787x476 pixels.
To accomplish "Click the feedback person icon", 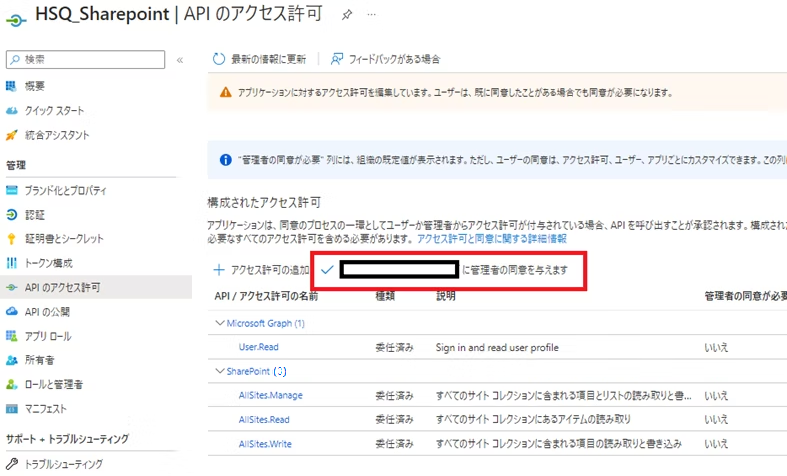I will click(337, 59).
